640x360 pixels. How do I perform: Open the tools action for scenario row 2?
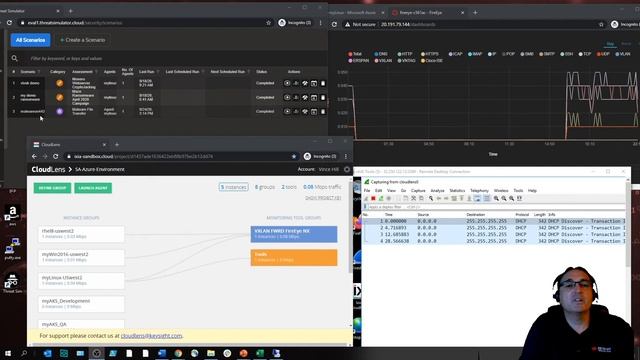tap(305, 98)
